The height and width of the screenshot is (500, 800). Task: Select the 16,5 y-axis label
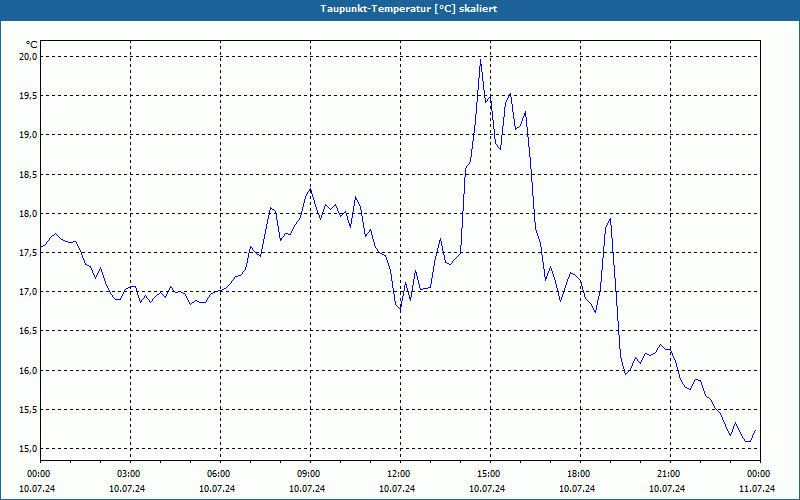[28, 331]
